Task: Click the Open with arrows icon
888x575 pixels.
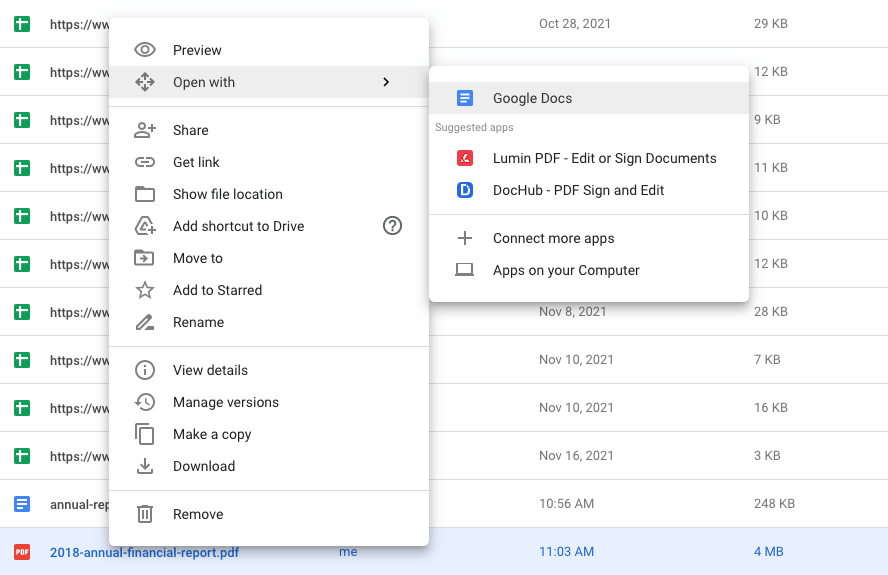Action: [x=145, y=82]
